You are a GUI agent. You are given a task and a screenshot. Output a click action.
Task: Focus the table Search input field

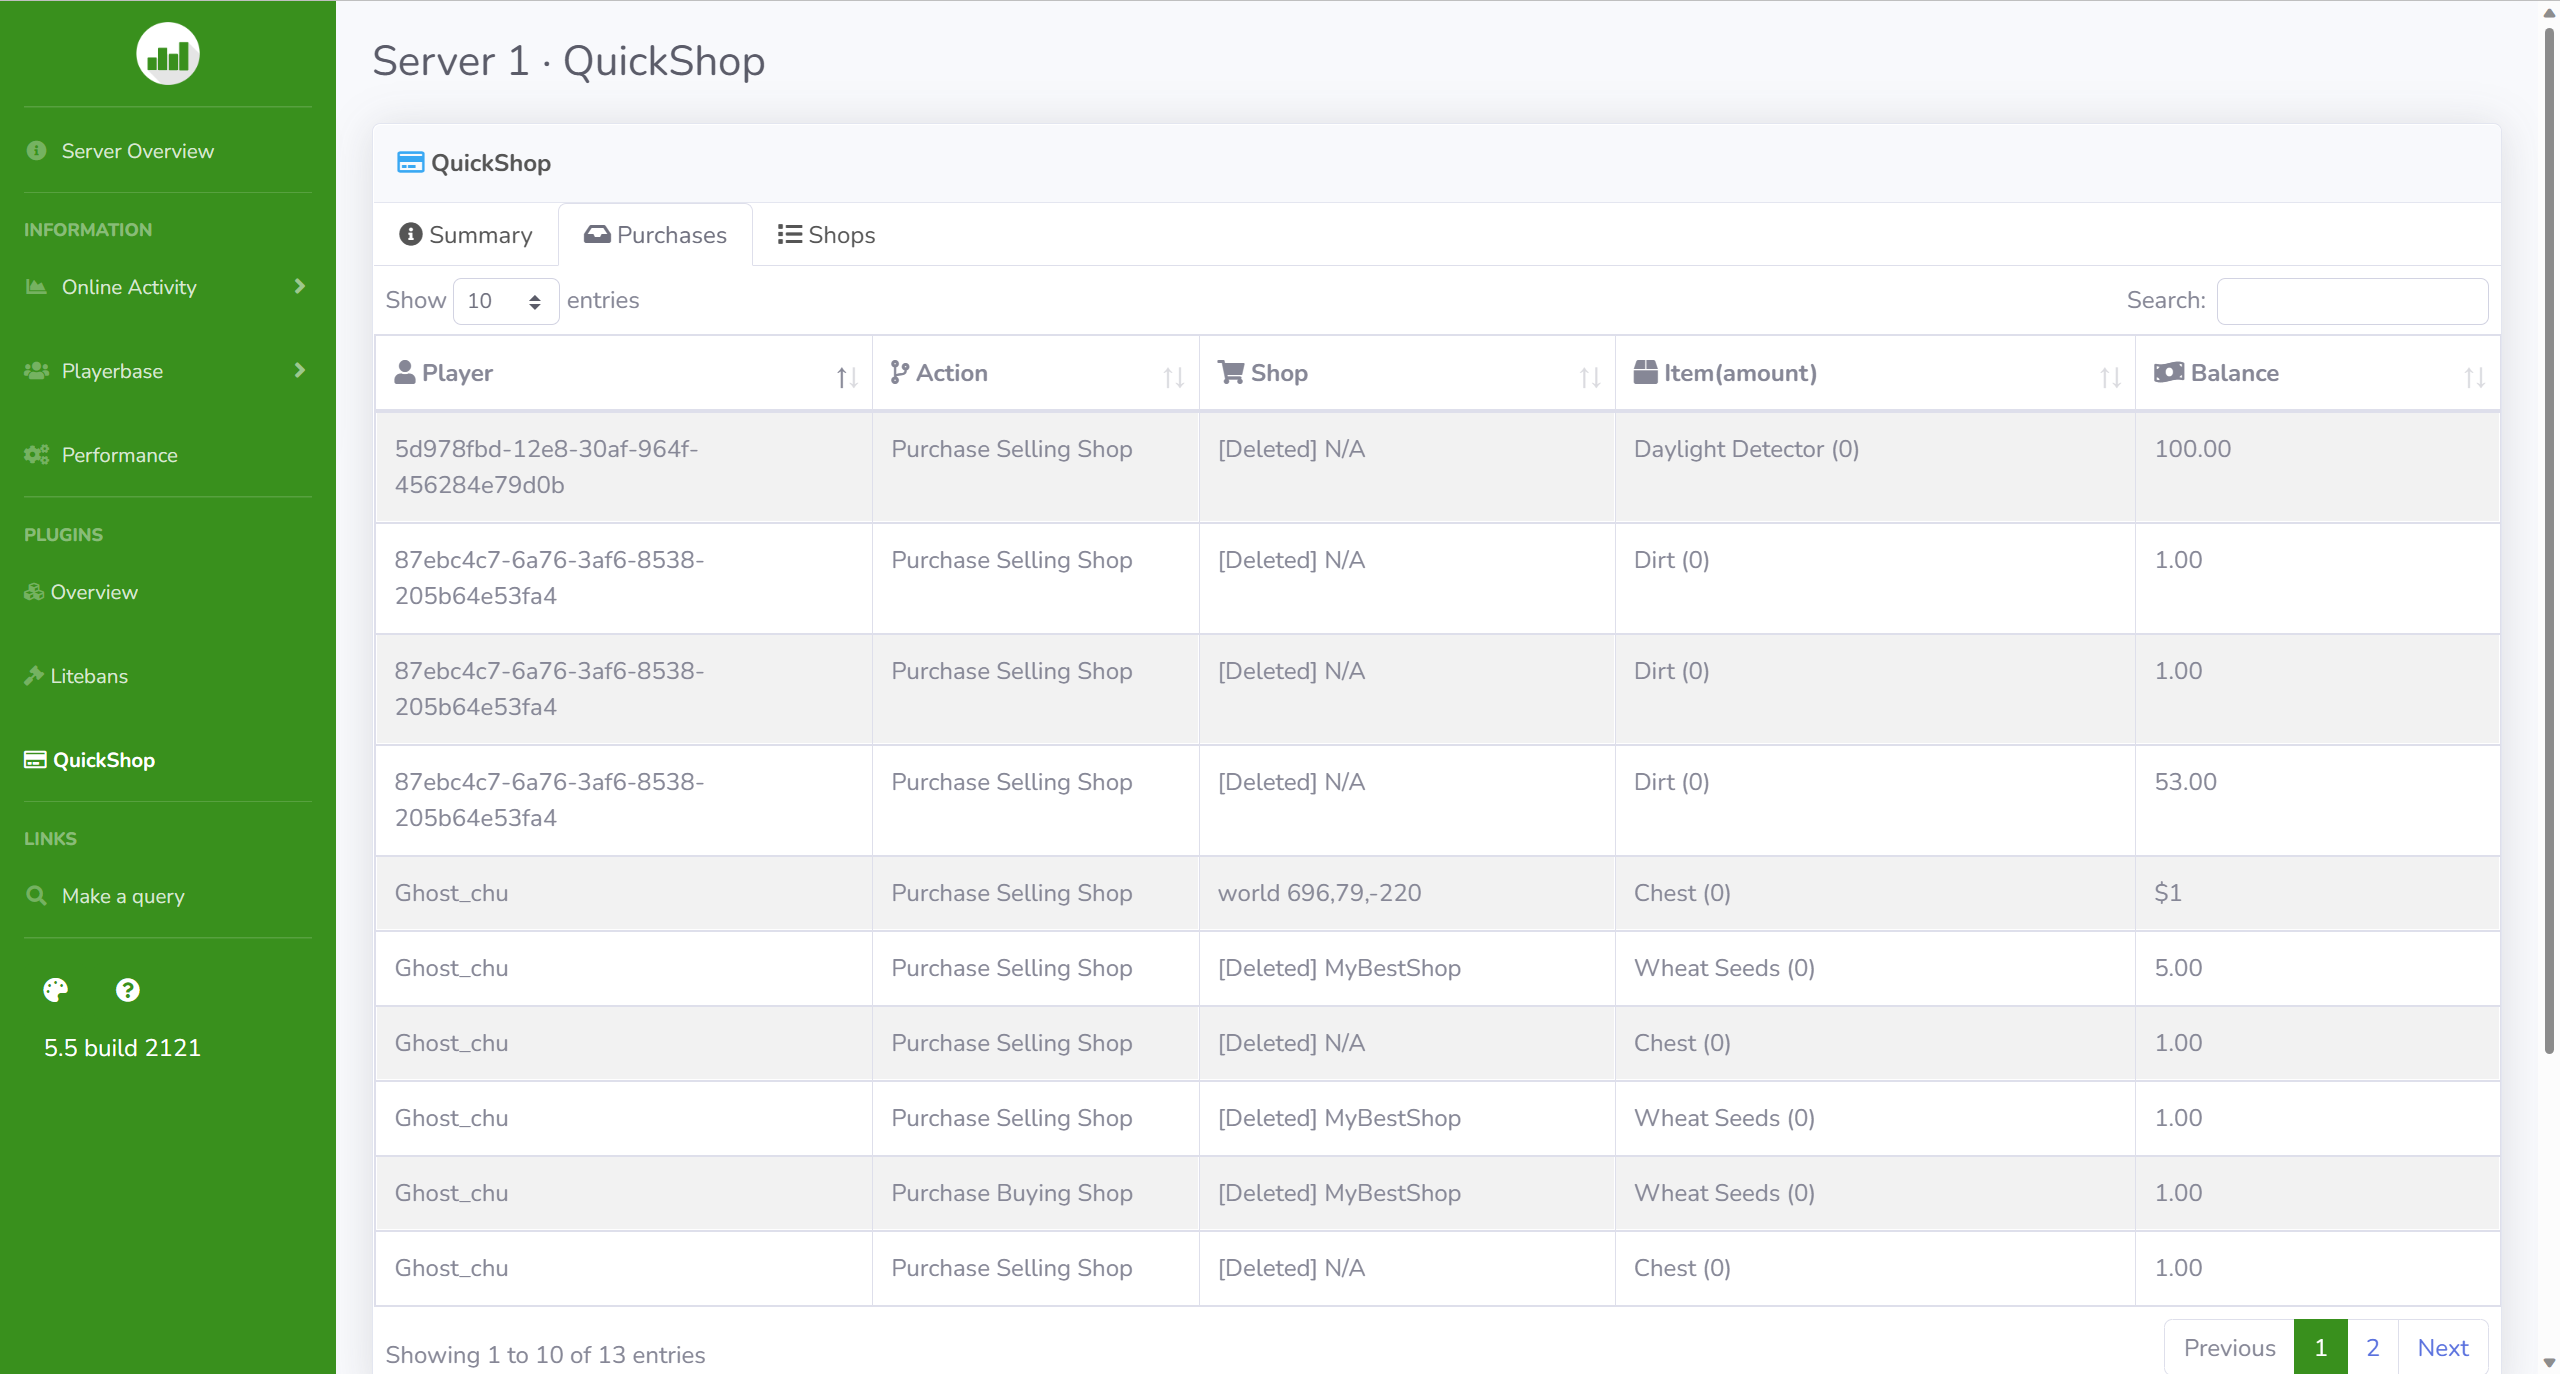[x=2352, y=301]
